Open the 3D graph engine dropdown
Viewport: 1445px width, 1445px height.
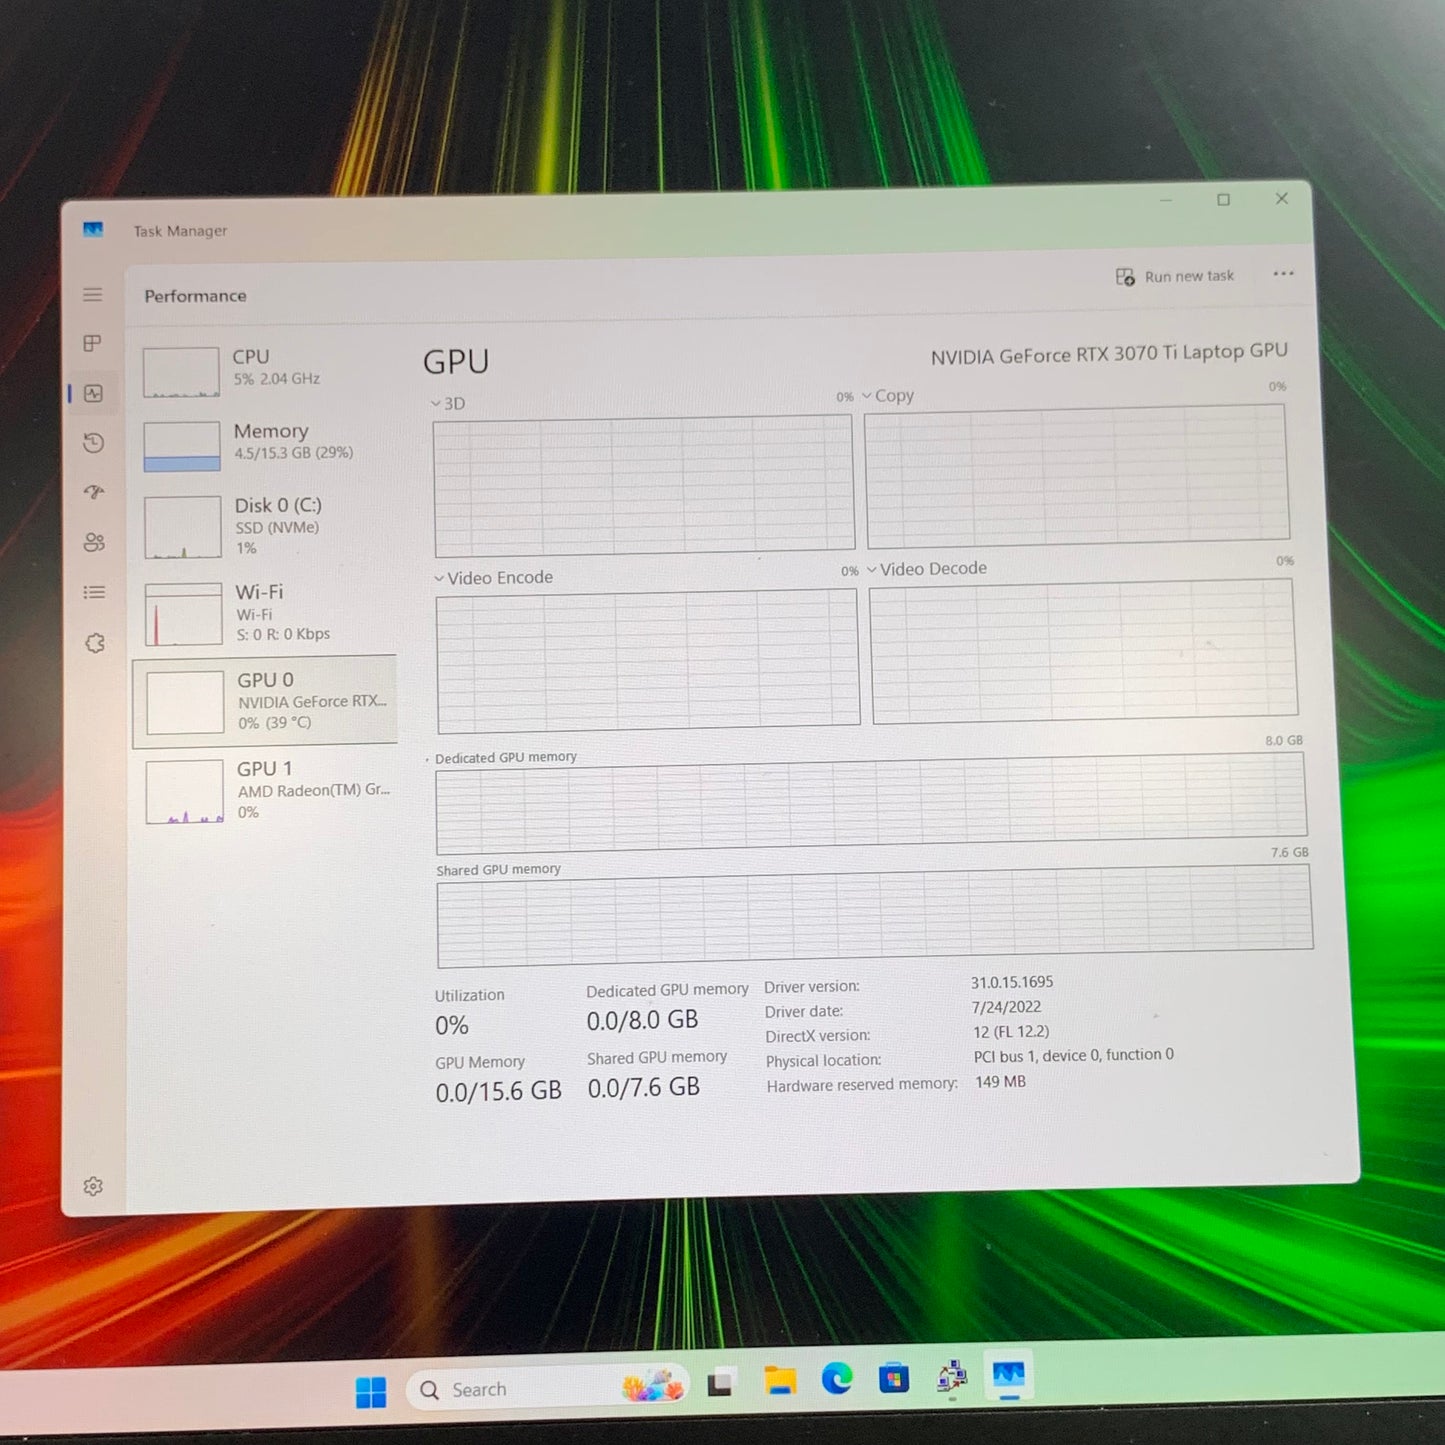click(x=448, y=403)
